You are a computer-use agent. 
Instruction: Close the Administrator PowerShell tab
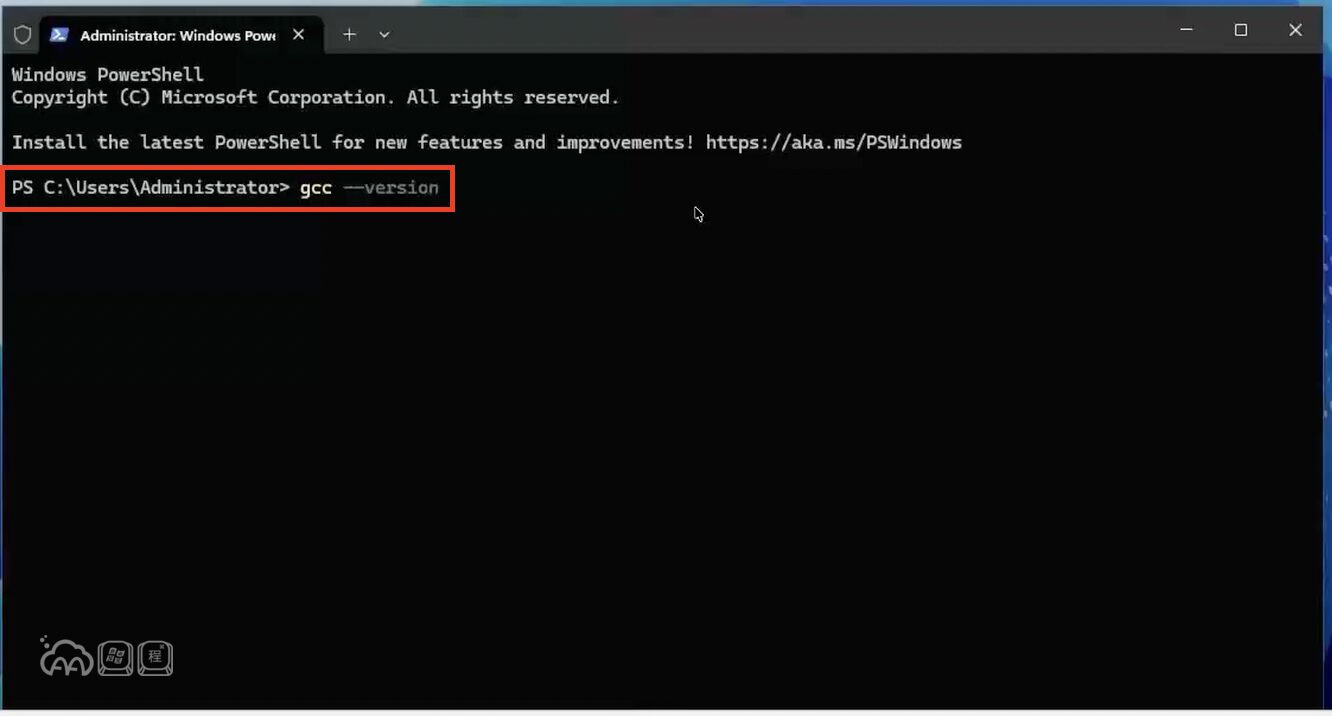[298, 34]
